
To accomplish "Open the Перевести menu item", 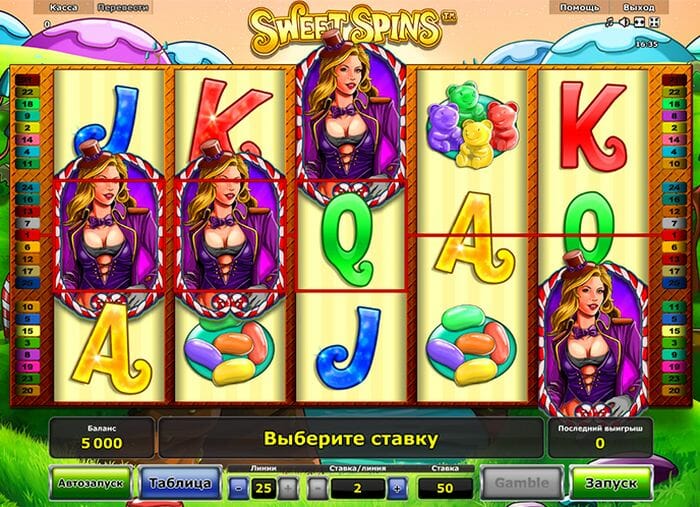I will tap(123, 8).
